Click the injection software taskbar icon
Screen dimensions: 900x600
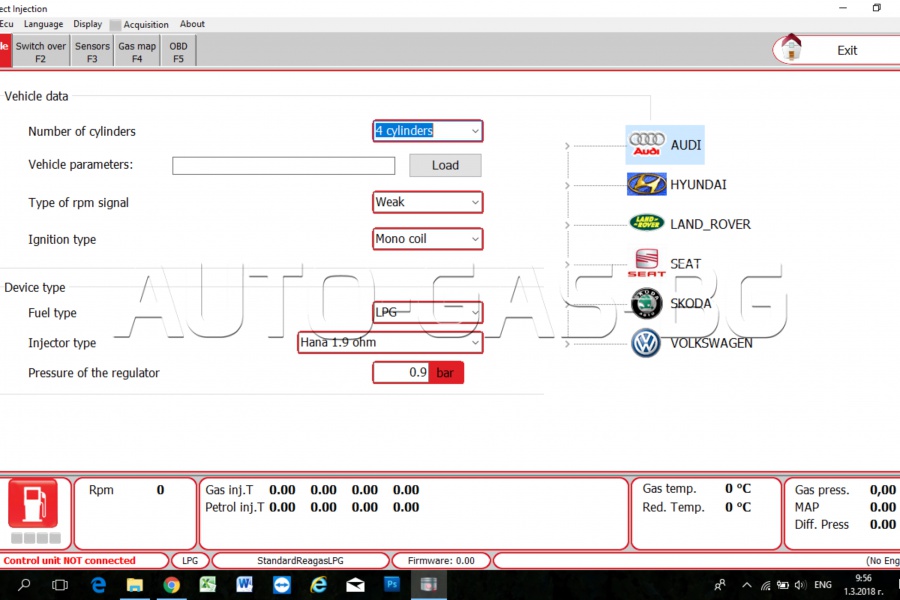429,584
